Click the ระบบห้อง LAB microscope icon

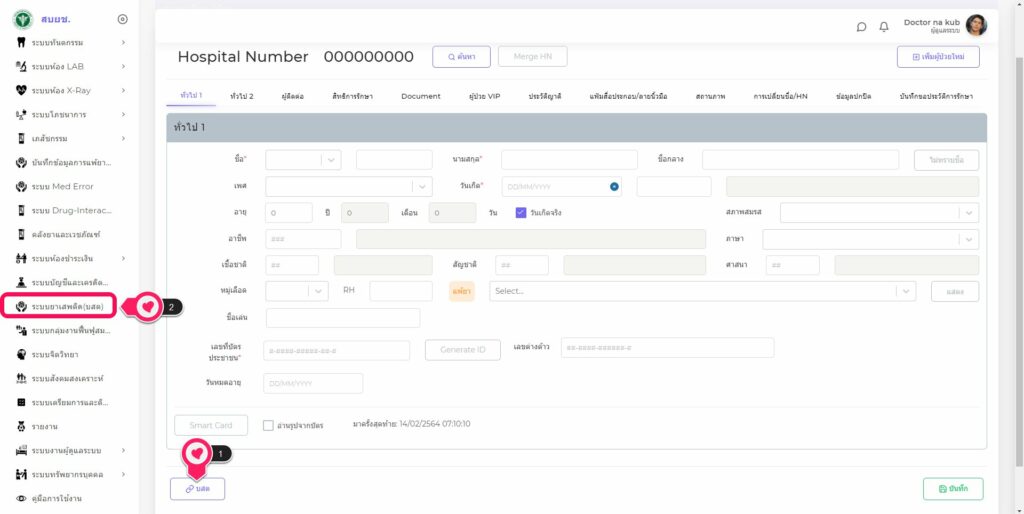[21, 66]
